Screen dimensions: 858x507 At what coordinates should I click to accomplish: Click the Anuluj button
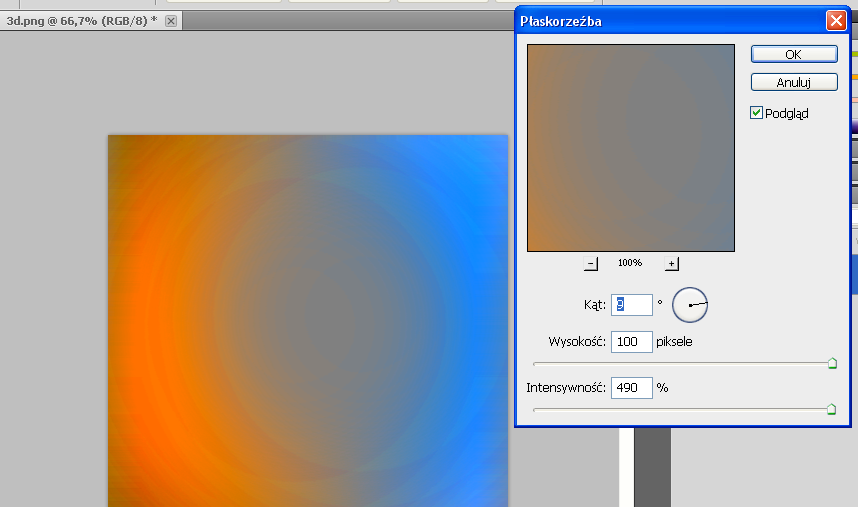[794, 82]
